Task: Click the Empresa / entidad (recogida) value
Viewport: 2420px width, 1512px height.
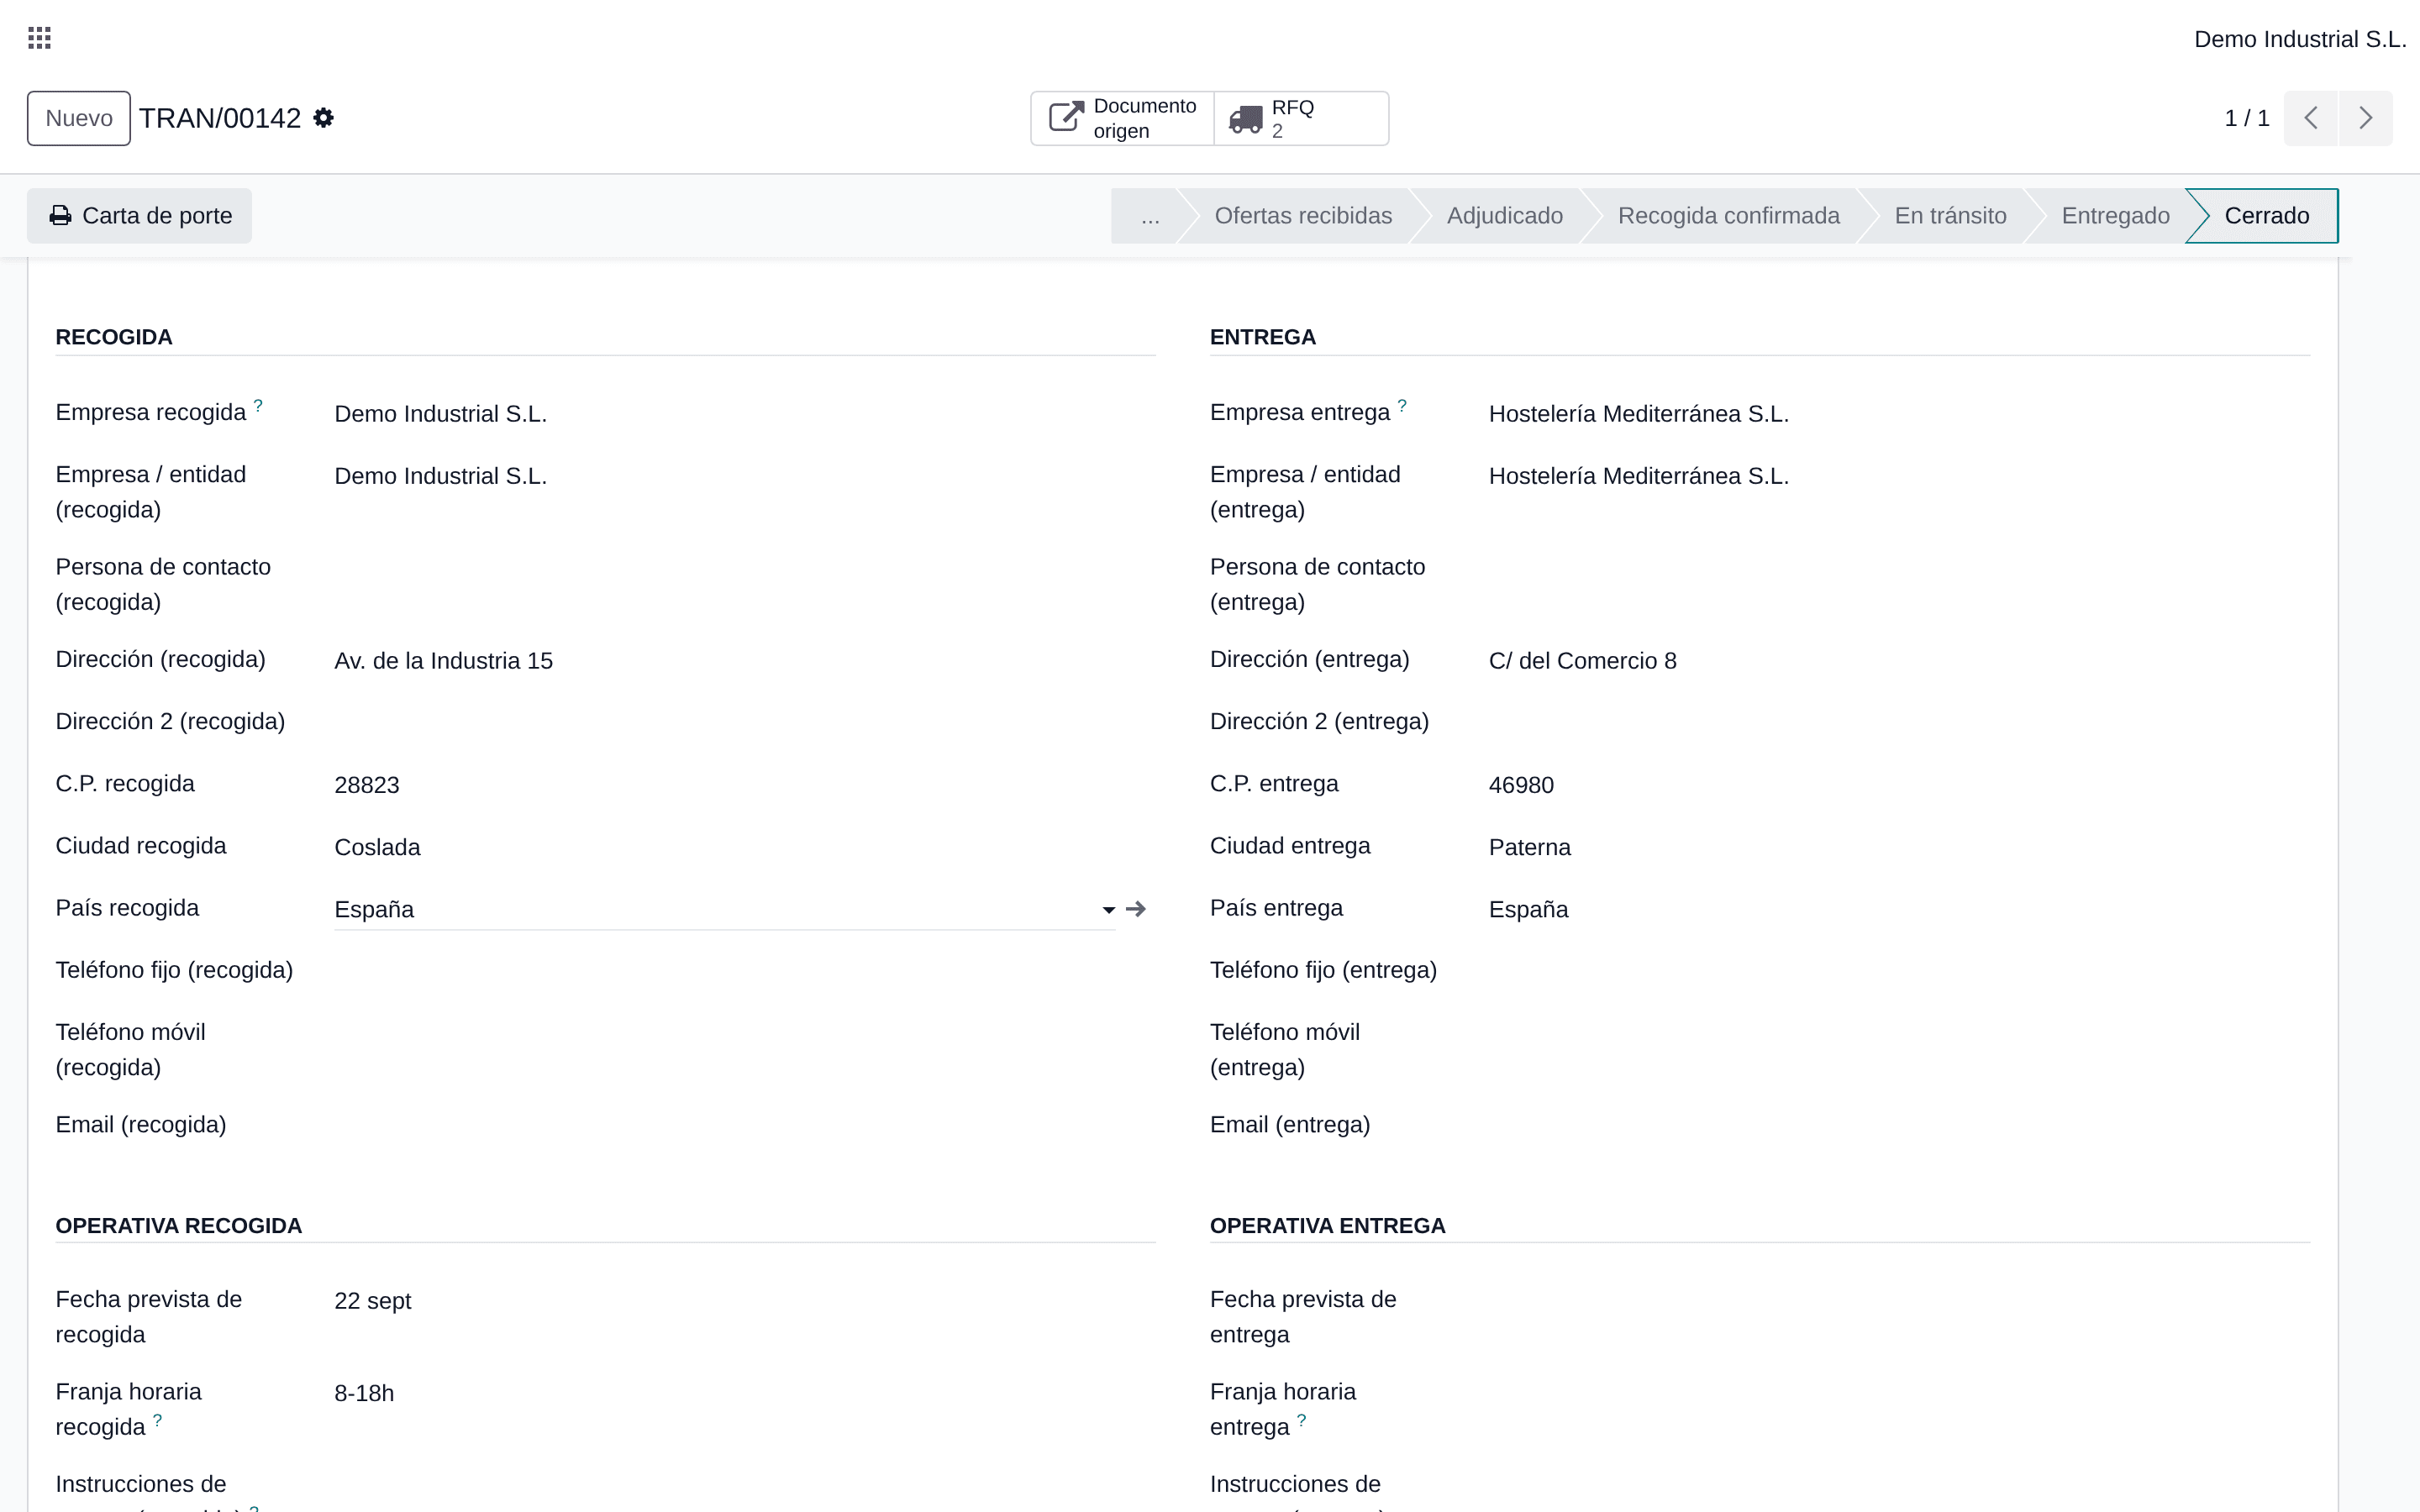Action: [x=440, y=476]
